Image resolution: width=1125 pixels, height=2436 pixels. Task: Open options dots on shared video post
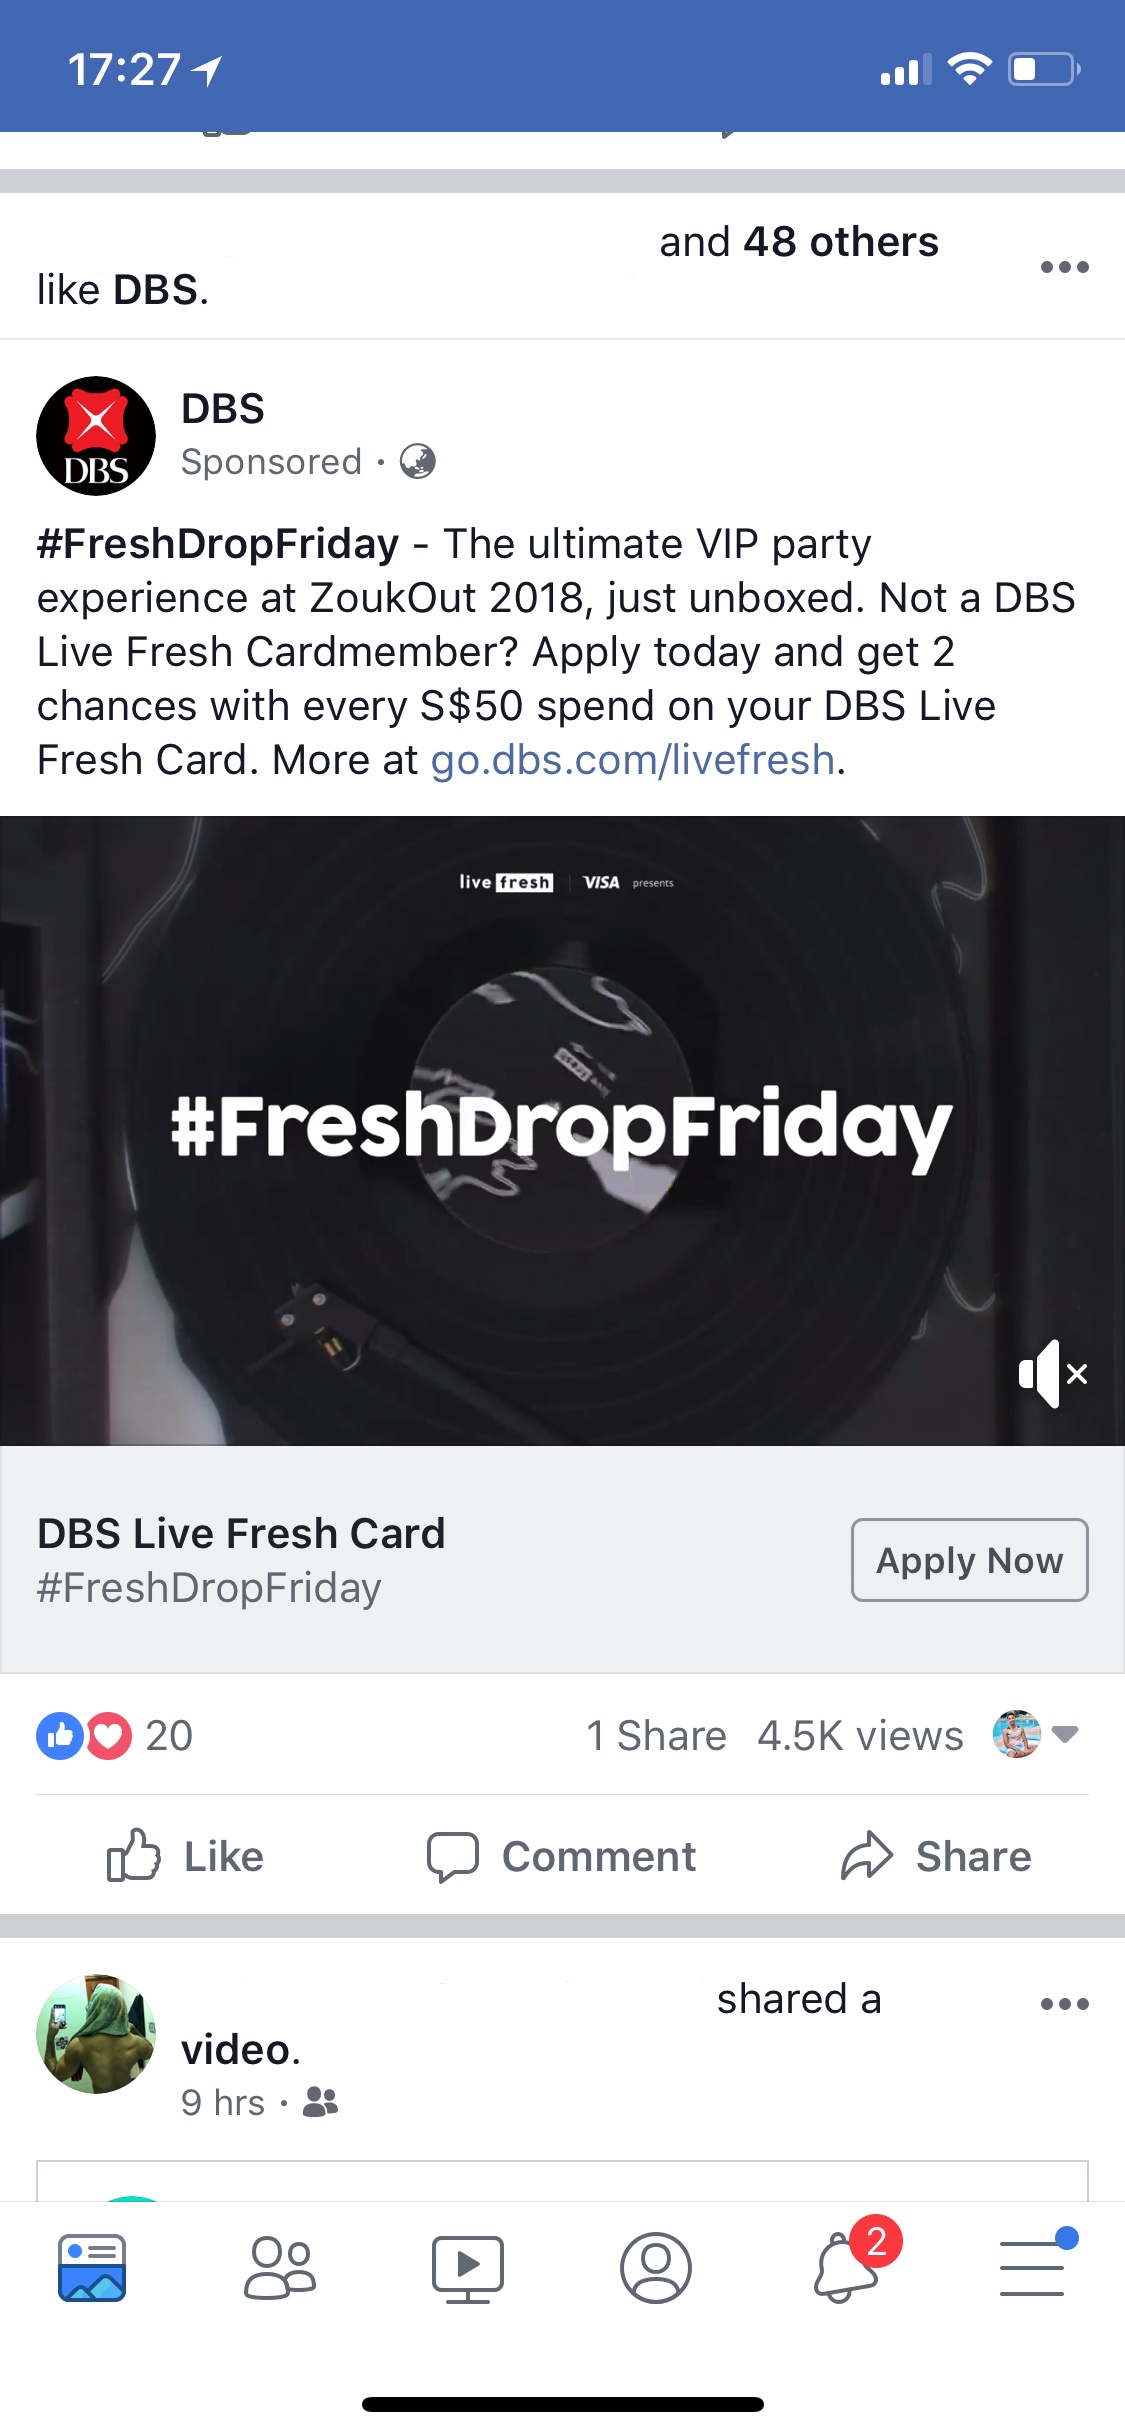(x=1064, y=2004)
